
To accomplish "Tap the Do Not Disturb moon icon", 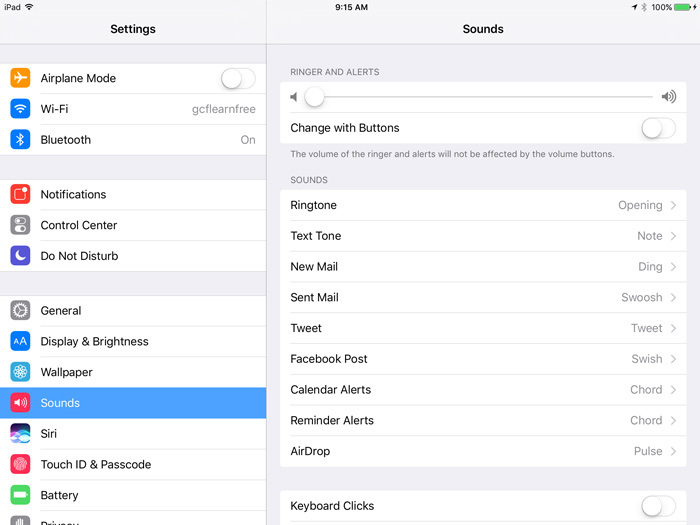I will click(x=20, y=256).
